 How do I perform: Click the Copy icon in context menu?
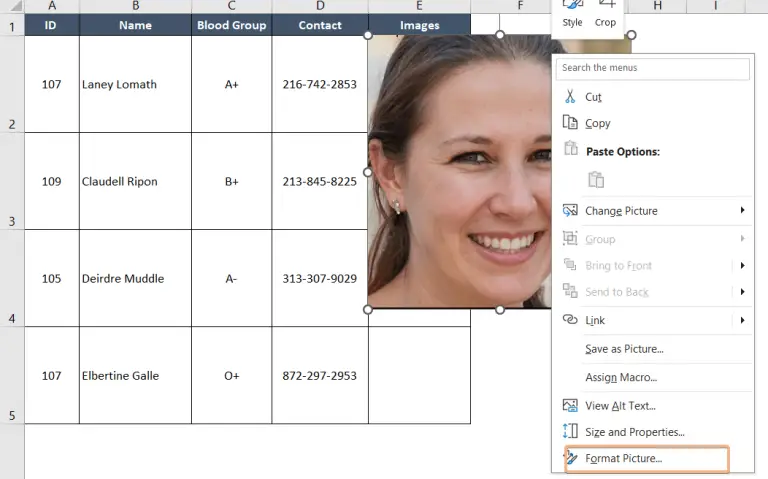(x=570, y=123)
